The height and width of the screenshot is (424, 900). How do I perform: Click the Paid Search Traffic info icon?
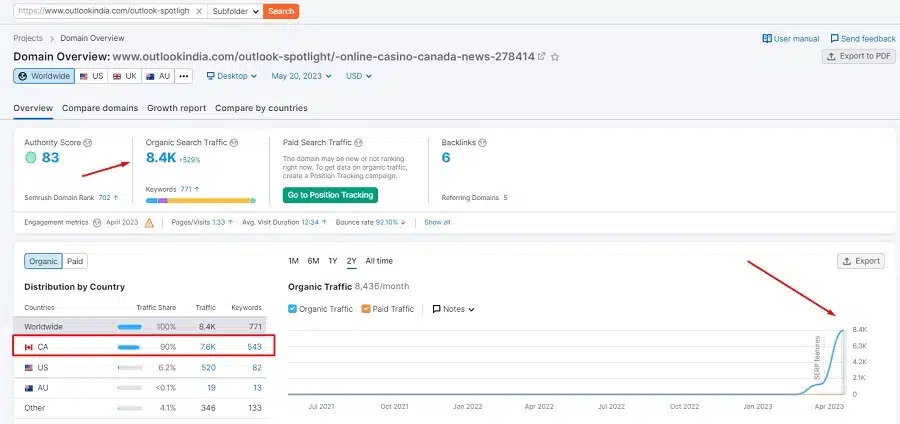click(358, 142)
